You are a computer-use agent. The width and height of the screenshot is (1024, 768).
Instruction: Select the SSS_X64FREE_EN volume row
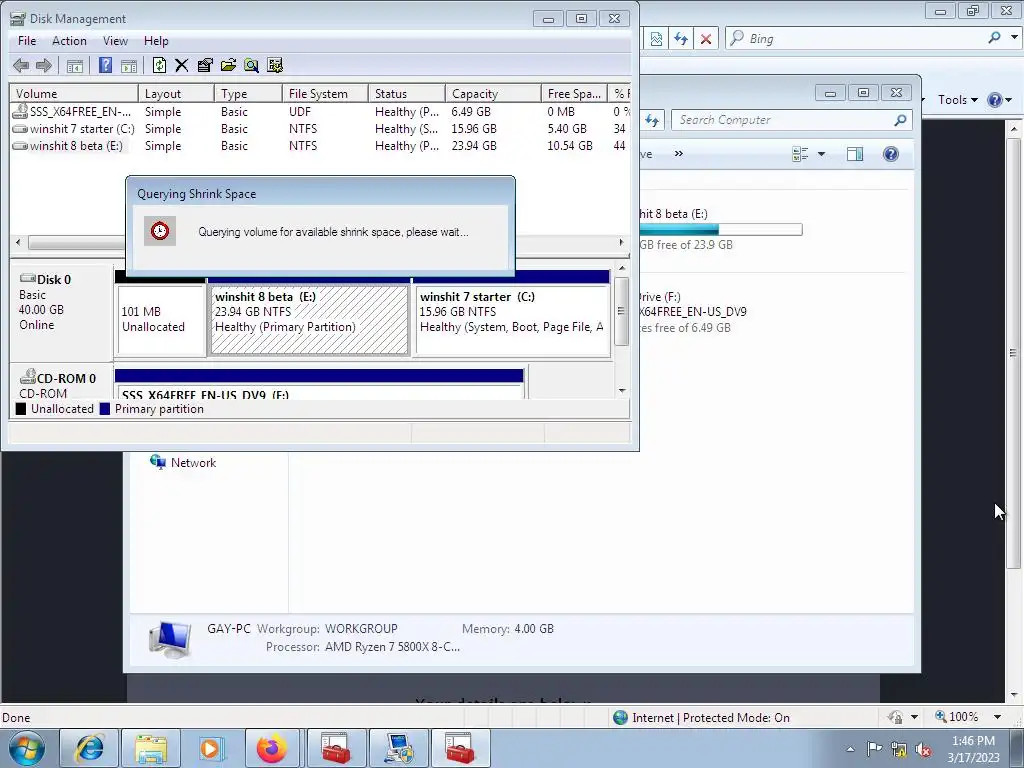[320, 112]
